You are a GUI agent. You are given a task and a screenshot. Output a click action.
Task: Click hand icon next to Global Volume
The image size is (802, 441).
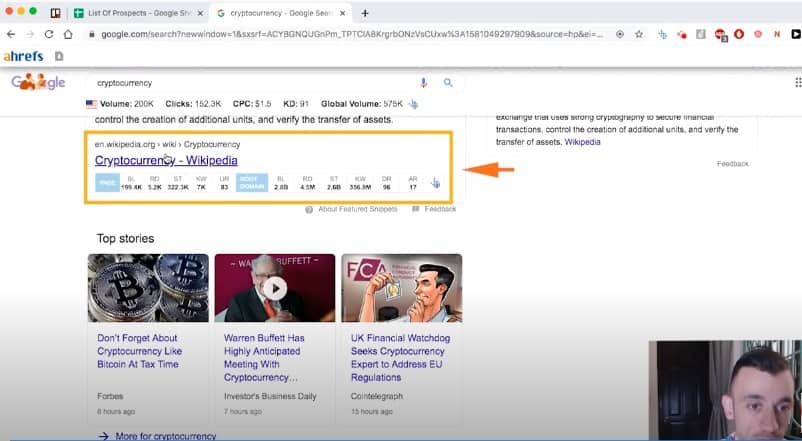pos(413,104)
